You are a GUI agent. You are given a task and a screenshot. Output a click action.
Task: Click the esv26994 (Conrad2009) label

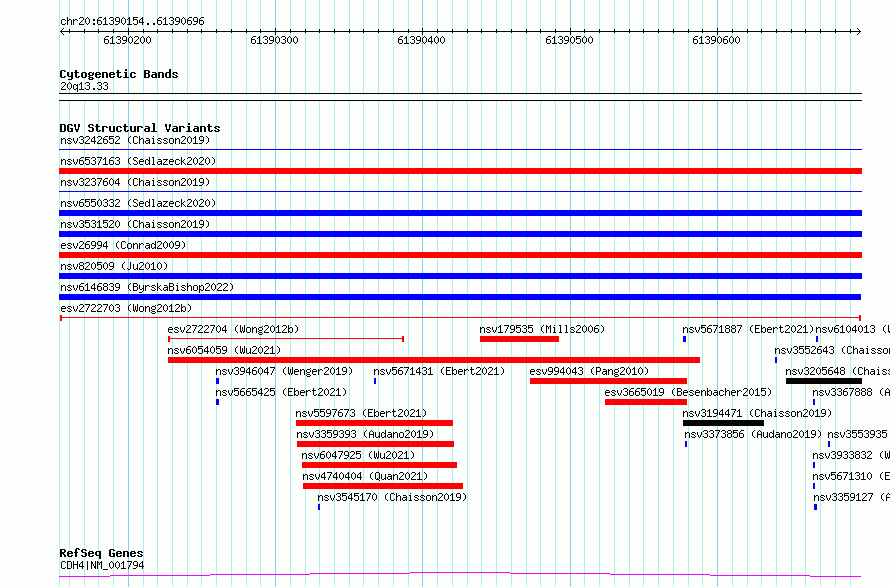point(123,245)
